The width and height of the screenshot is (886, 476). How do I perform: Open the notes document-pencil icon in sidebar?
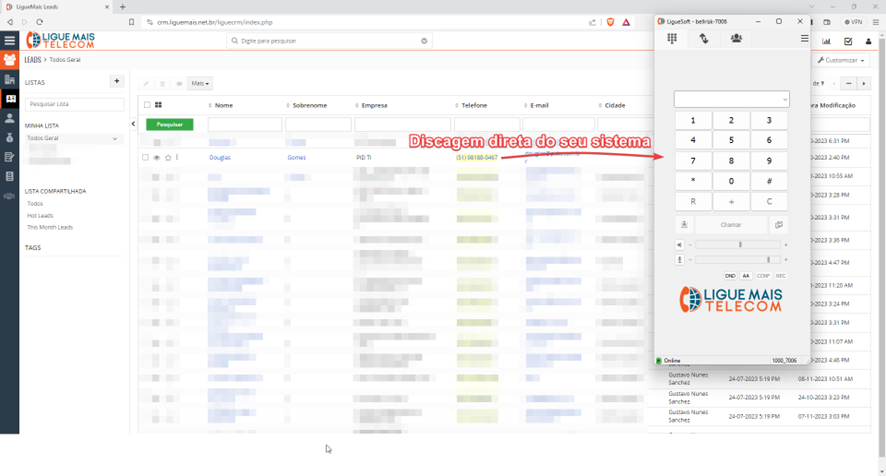pos(10,157)
